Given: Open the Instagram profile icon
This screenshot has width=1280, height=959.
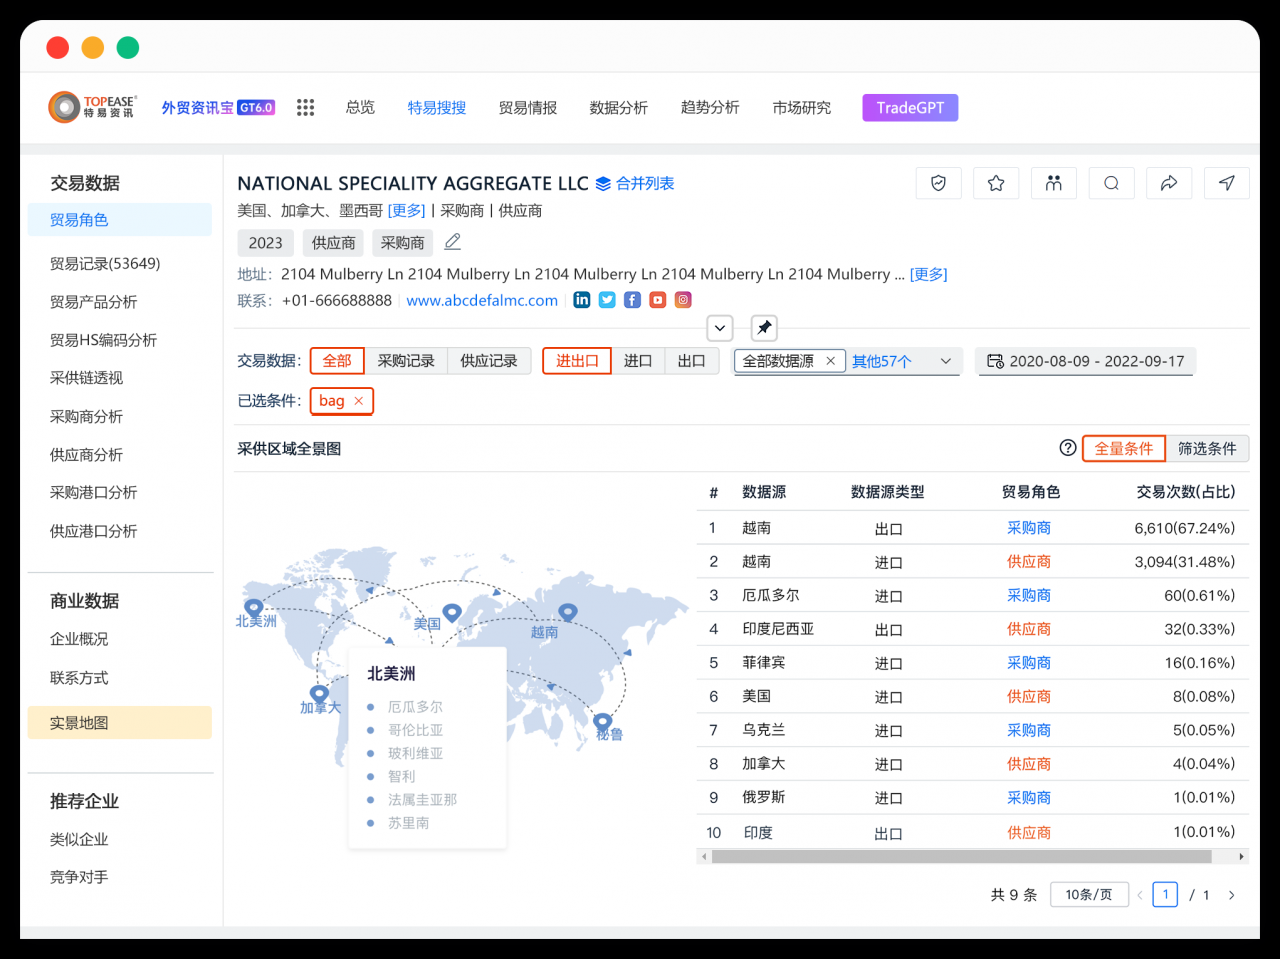Looking at the screenshot, I should tap(683, 300).
